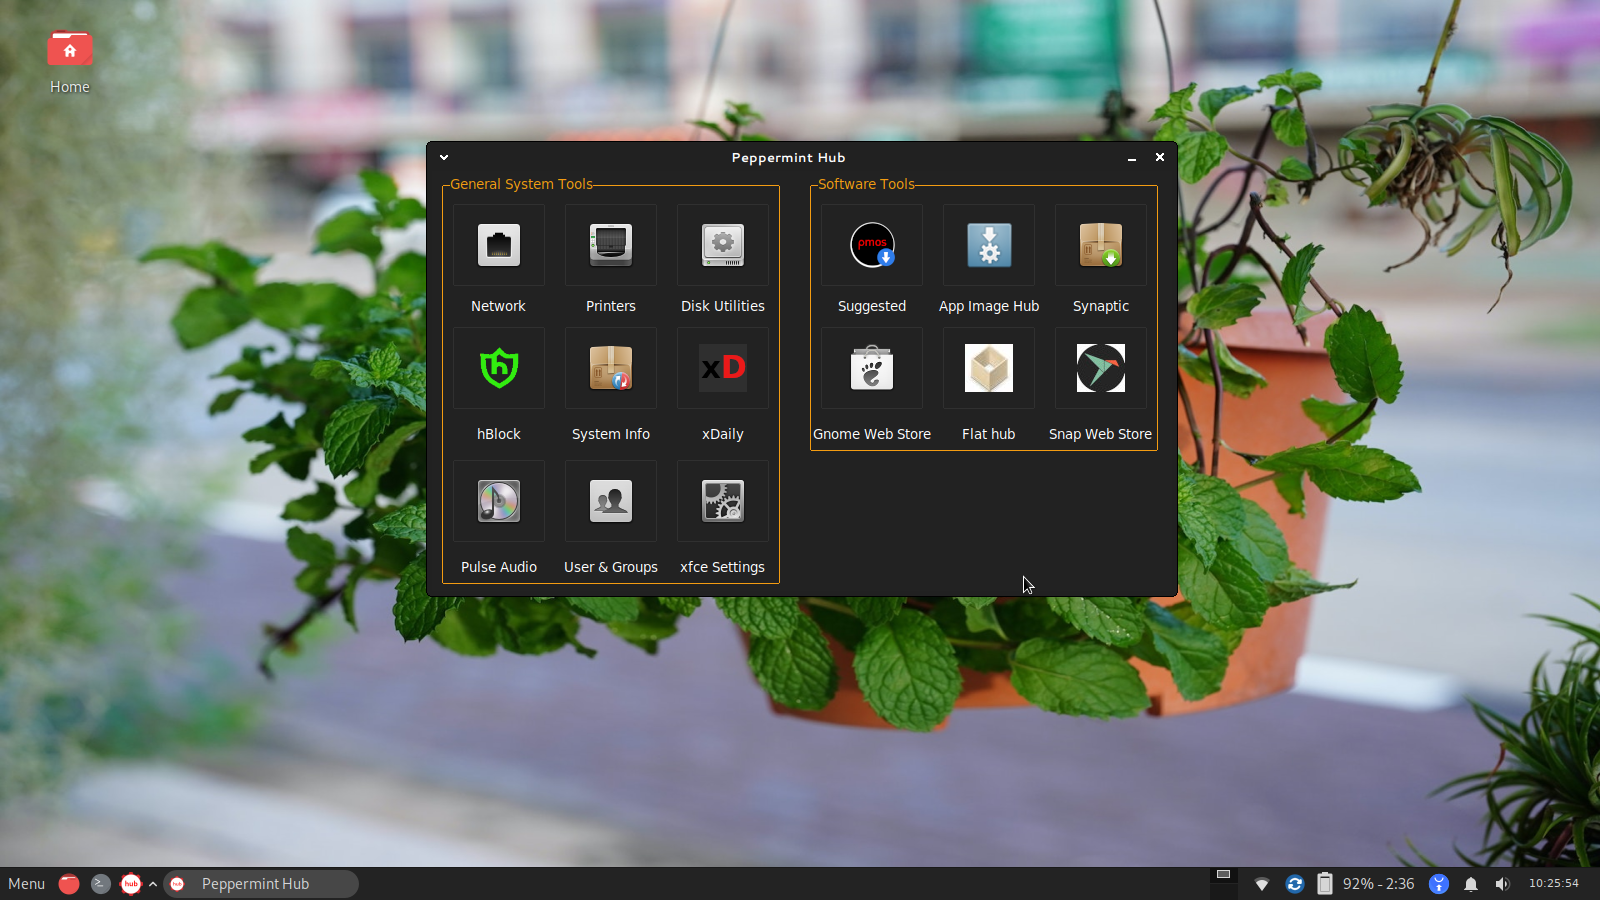Open the Home folder on the desktop
Viewport: 1600px width, 900px height.
point(70,62)
